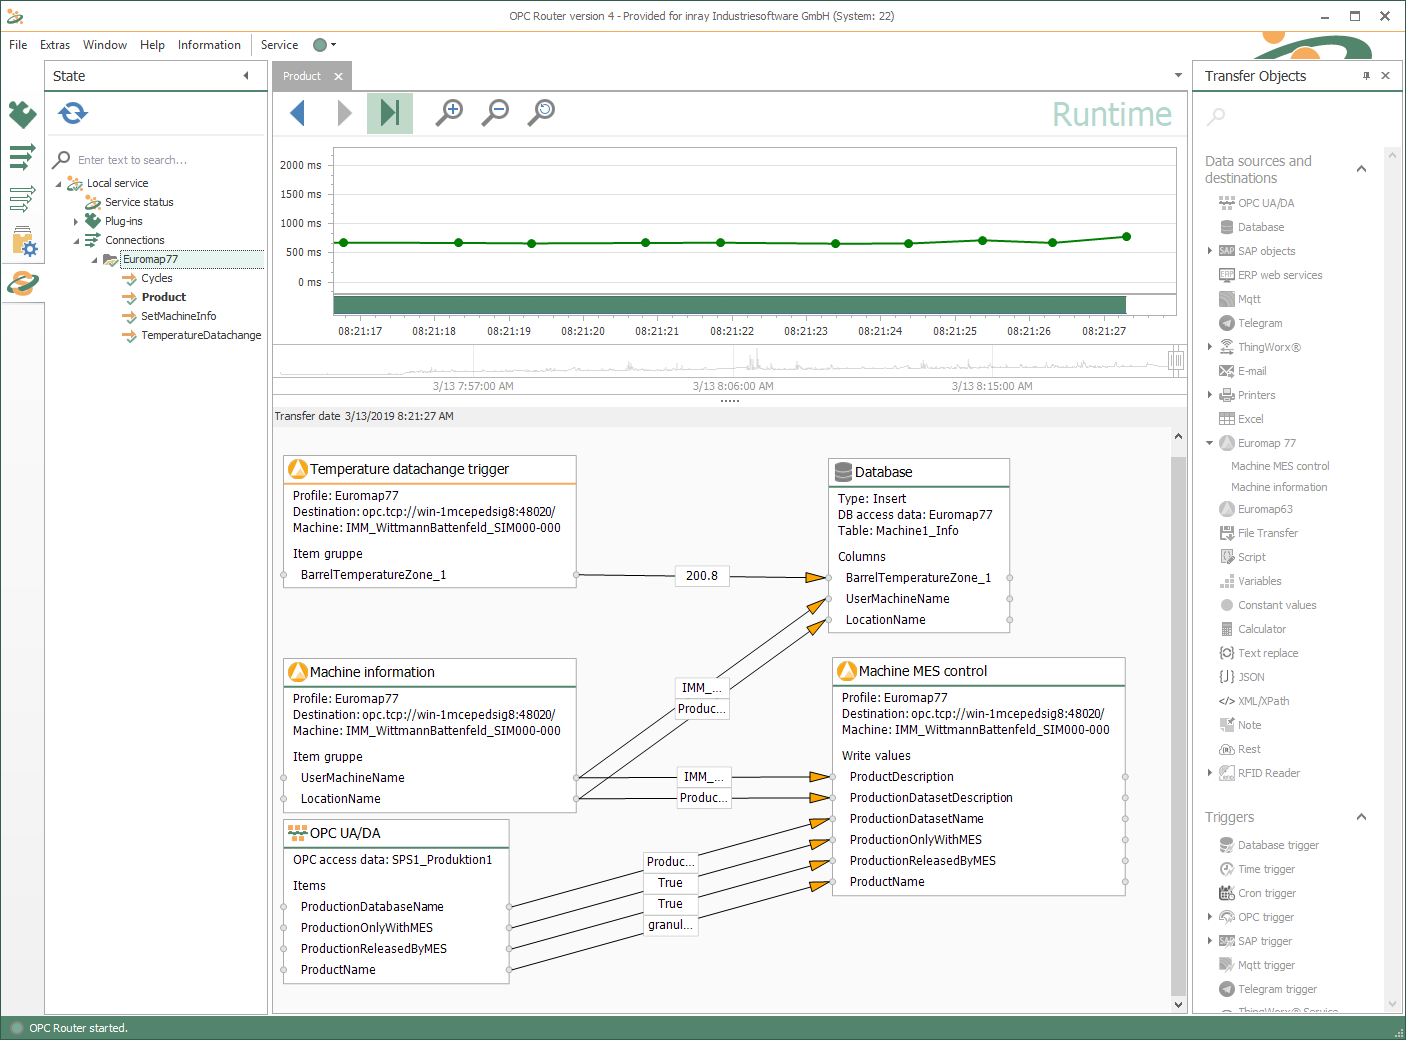Click the outlined arrows template icon in sidebar
This screenshot has height=1040, width=1406.
click(22, 199)
